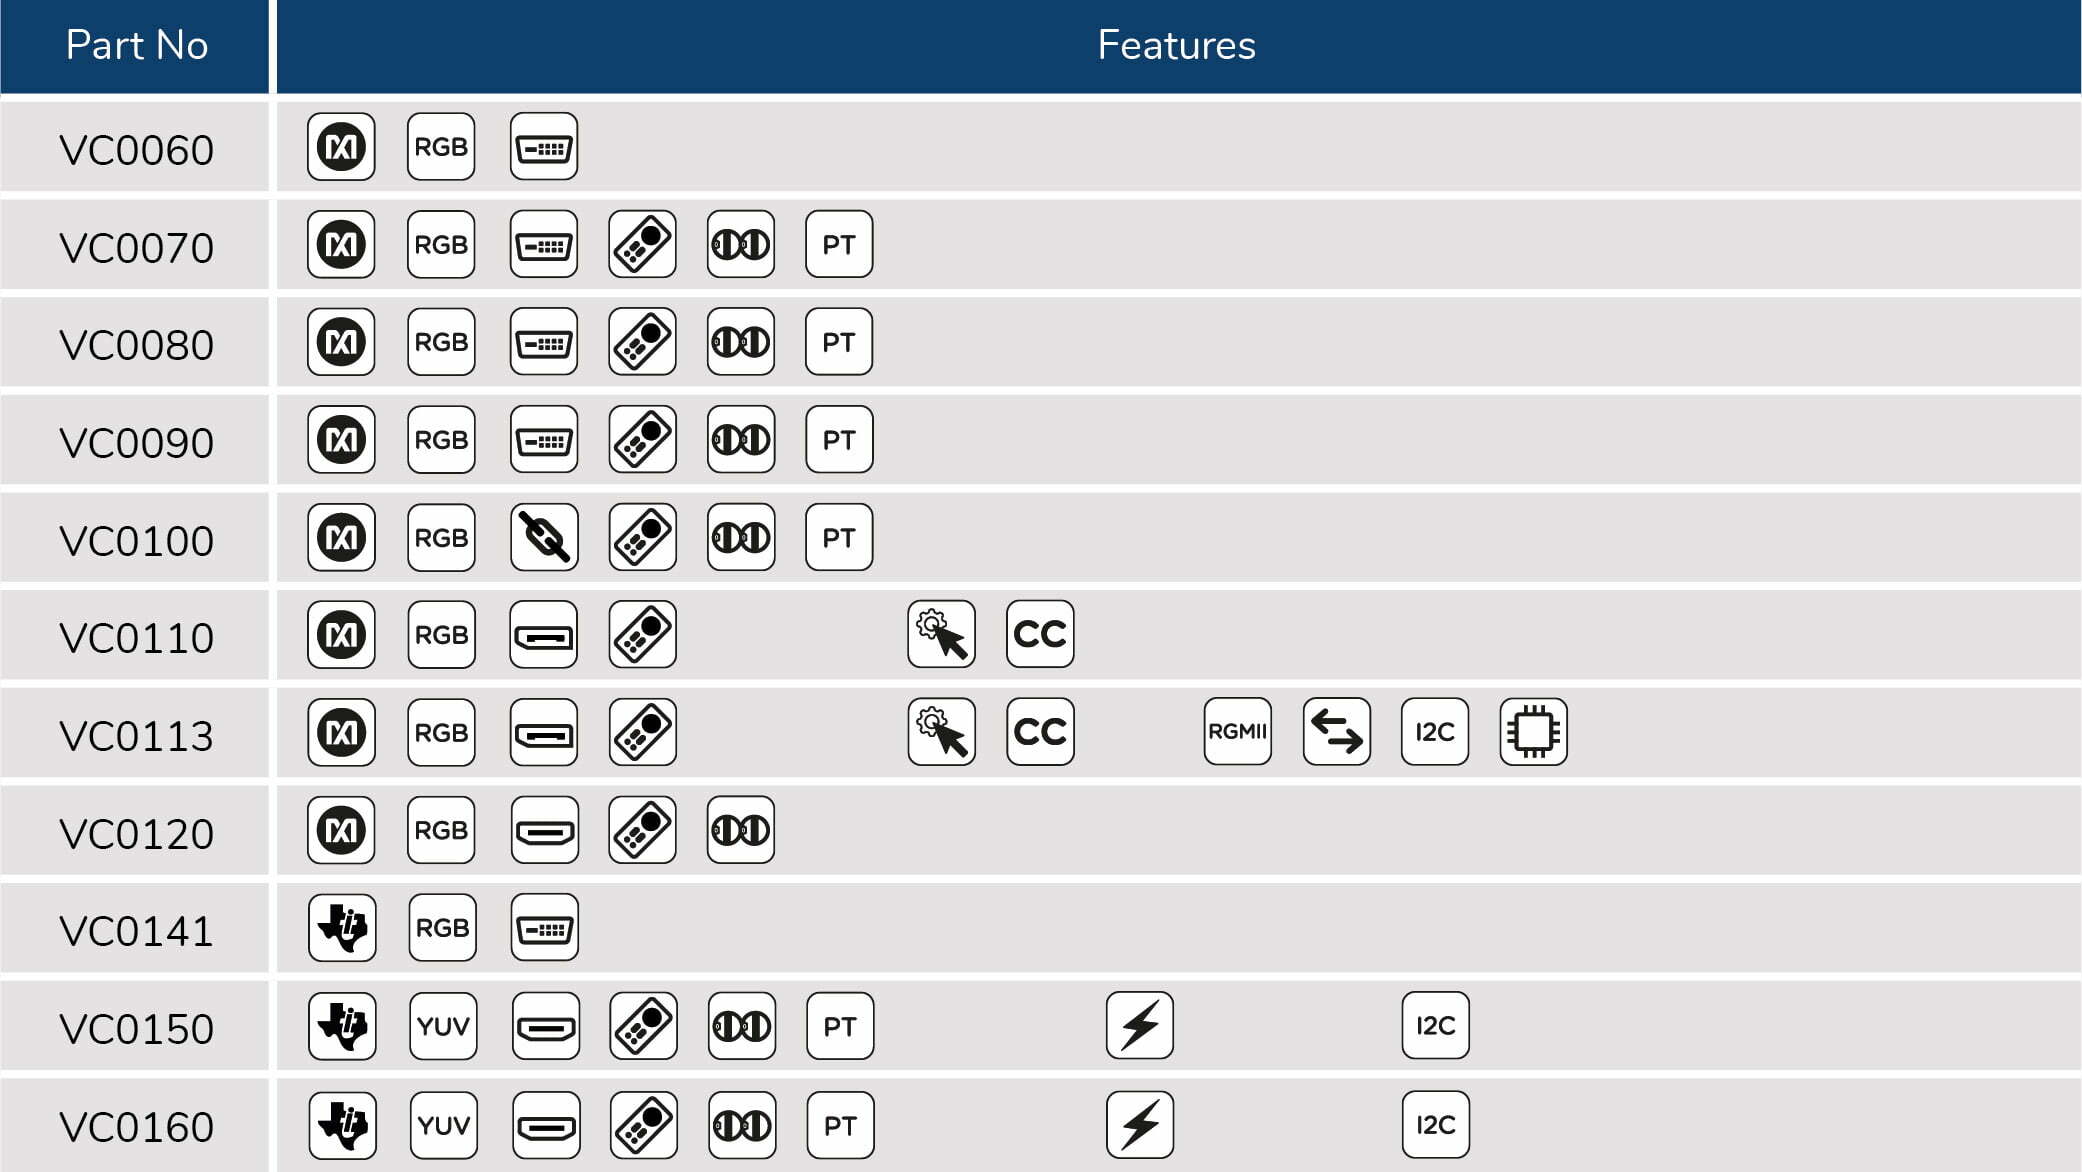This screenshot has height=1172, width=2082.
Task: Click the Texas Instruments logo in VC0141 row
Action: pyautogui.click(x=343, y=928)
